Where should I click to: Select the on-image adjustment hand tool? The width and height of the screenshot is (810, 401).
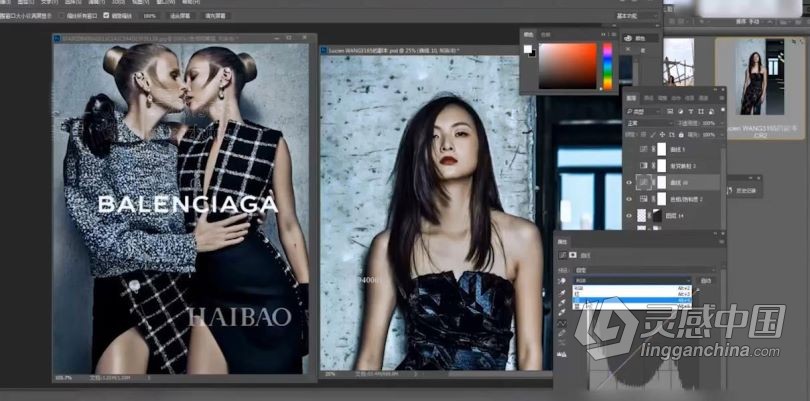562,281
